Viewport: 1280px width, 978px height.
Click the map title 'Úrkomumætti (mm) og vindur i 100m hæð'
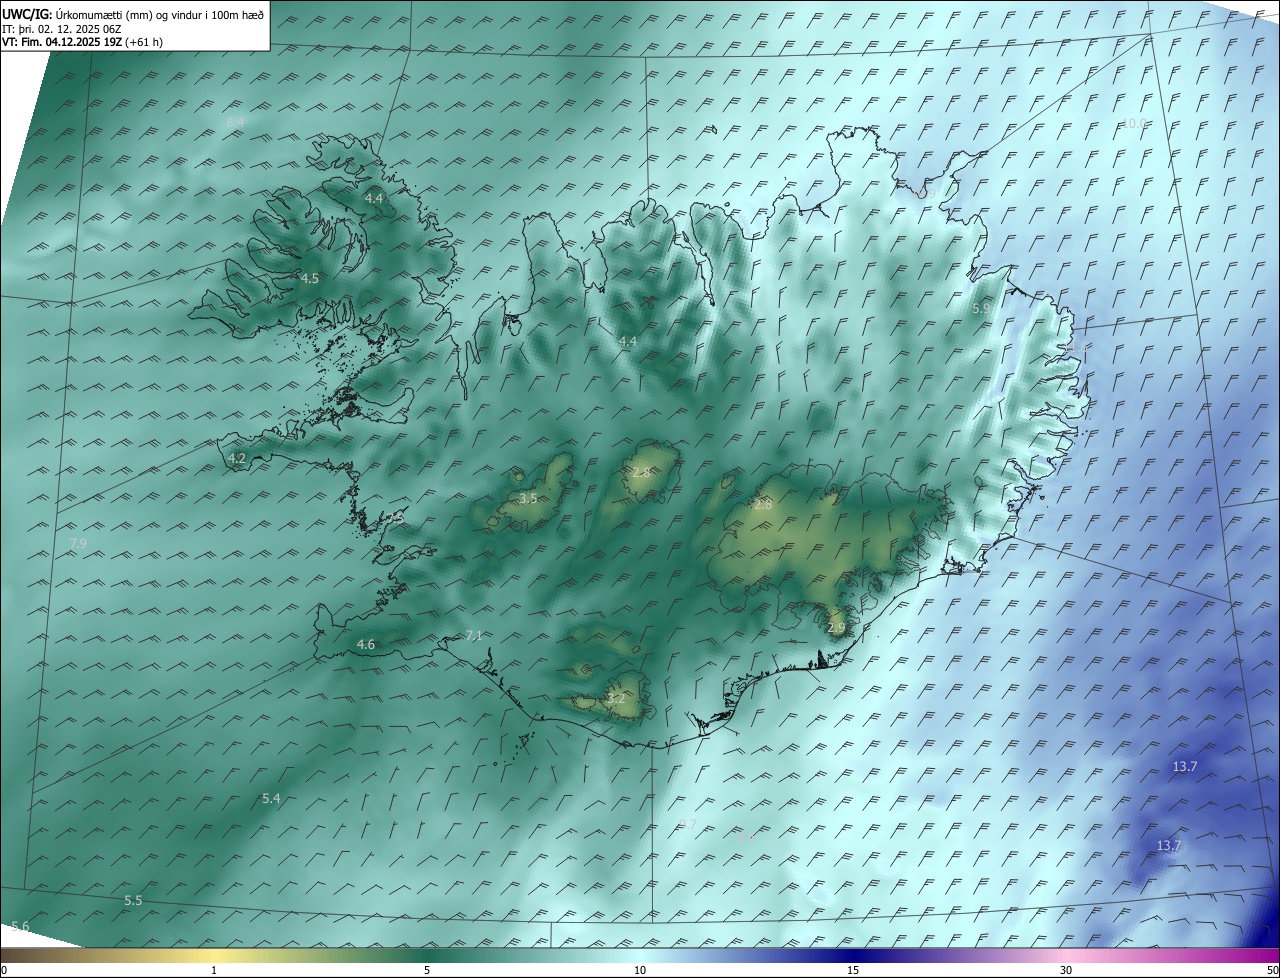coord(159,15)
